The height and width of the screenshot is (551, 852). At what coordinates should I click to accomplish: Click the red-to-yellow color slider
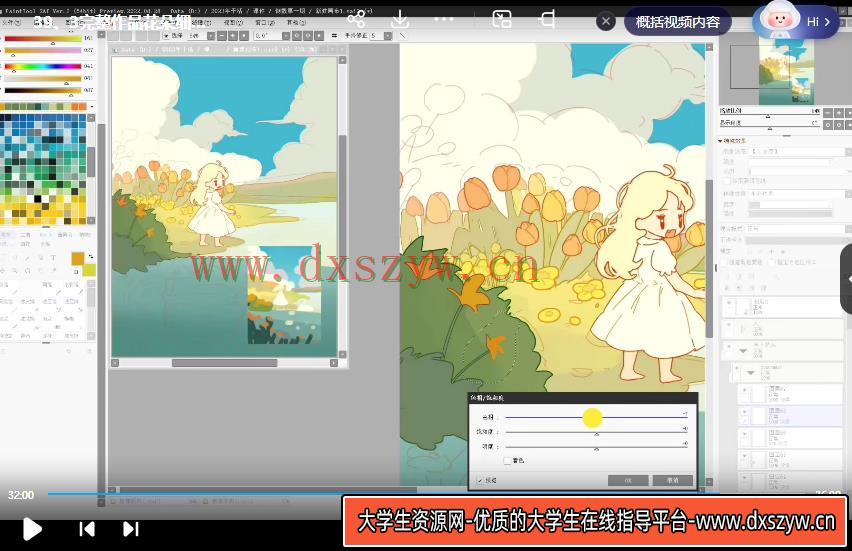(x=43, y=39)
